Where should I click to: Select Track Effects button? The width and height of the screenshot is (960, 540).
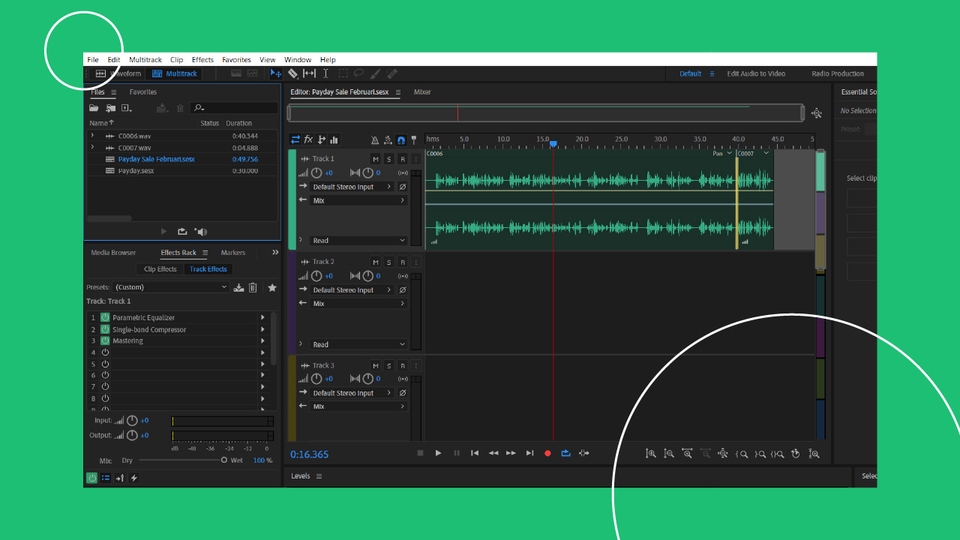point(208,269)
